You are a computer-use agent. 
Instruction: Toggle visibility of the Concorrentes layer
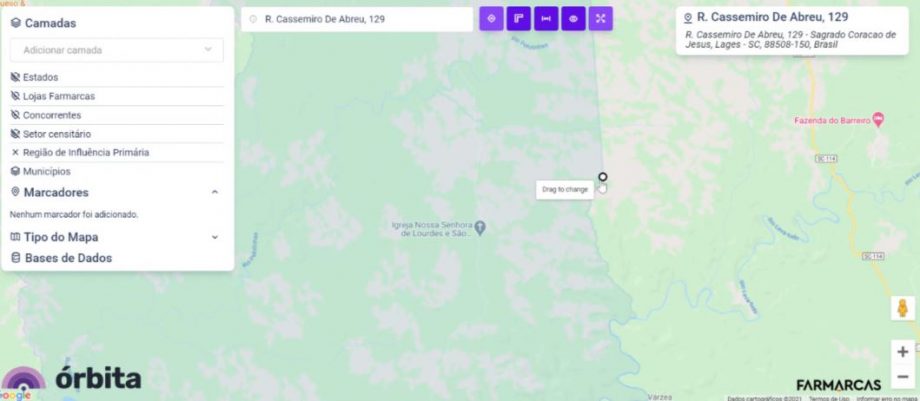[x=15, y=115]
